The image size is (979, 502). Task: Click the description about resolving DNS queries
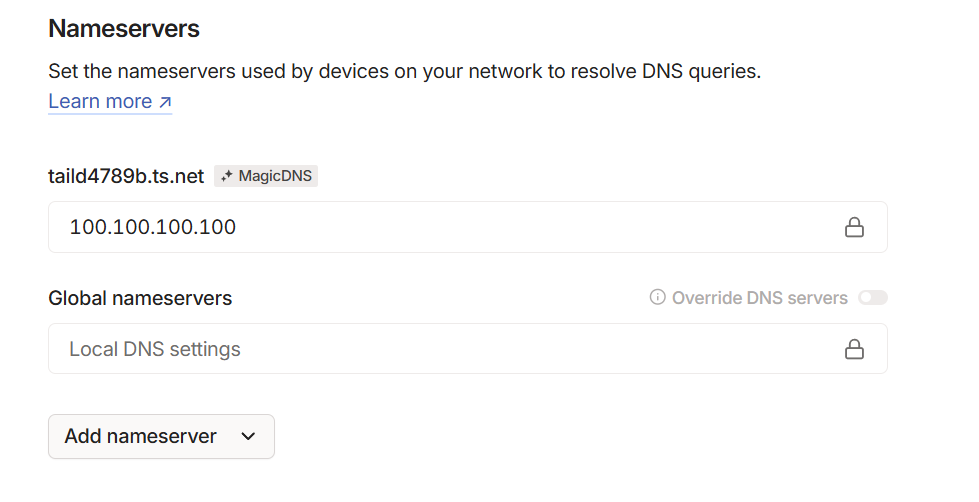coord(404,72)
